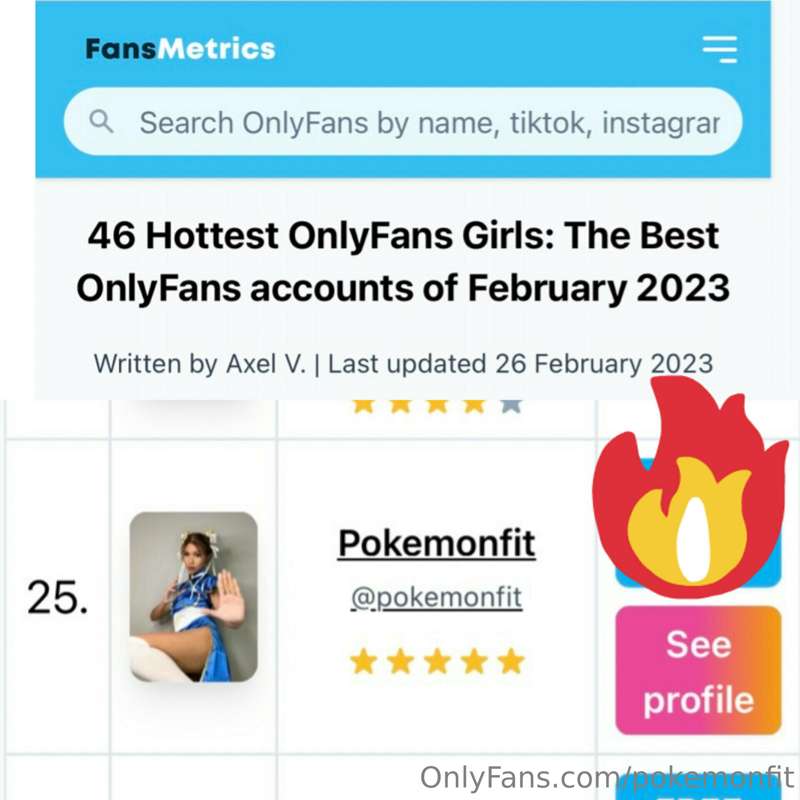Image resolution: width=800 pixels, height=800 pixels.
Task: Click the FansMetrics logo
Action: tap(180, 48)
